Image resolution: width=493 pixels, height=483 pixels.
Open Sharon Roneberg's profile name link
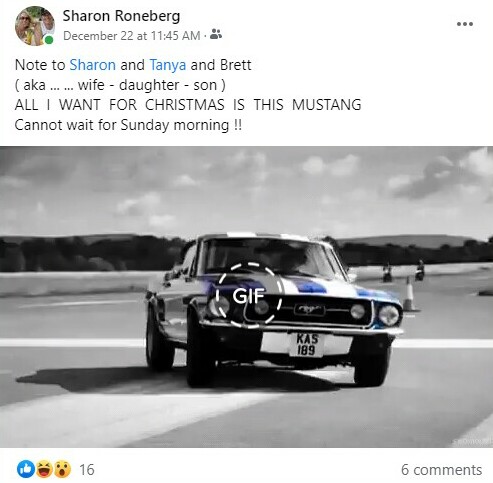(x=121, y=16)
